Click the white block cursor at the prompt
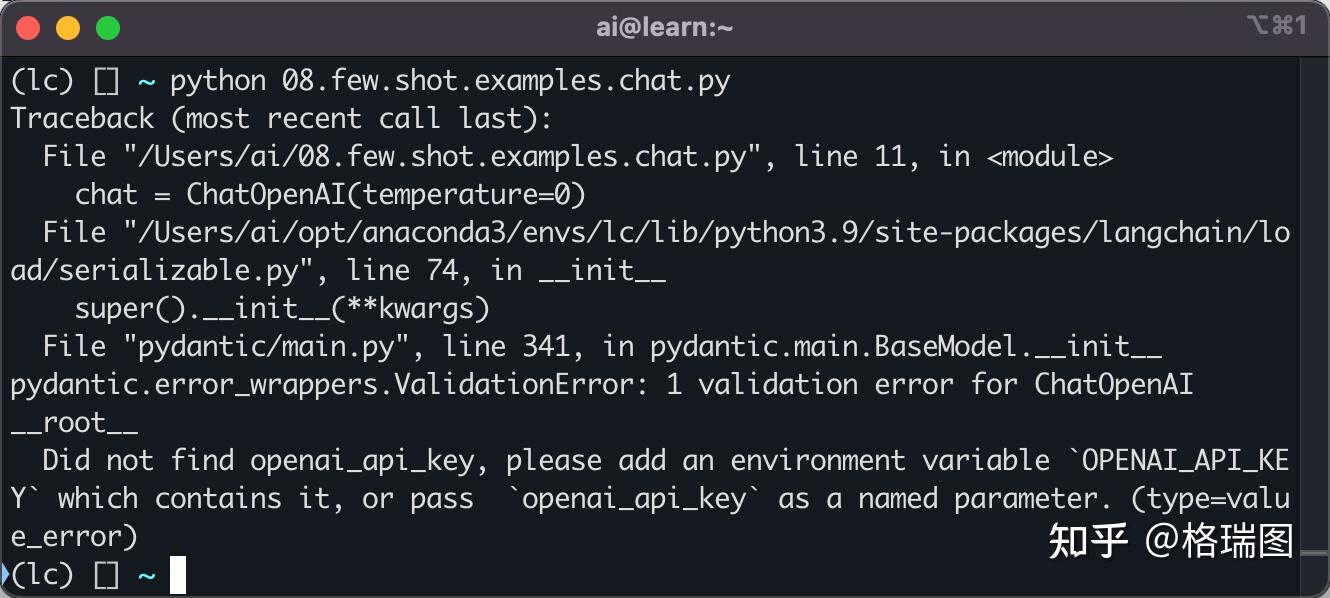The image size is (1330, 598). [177, 576]
